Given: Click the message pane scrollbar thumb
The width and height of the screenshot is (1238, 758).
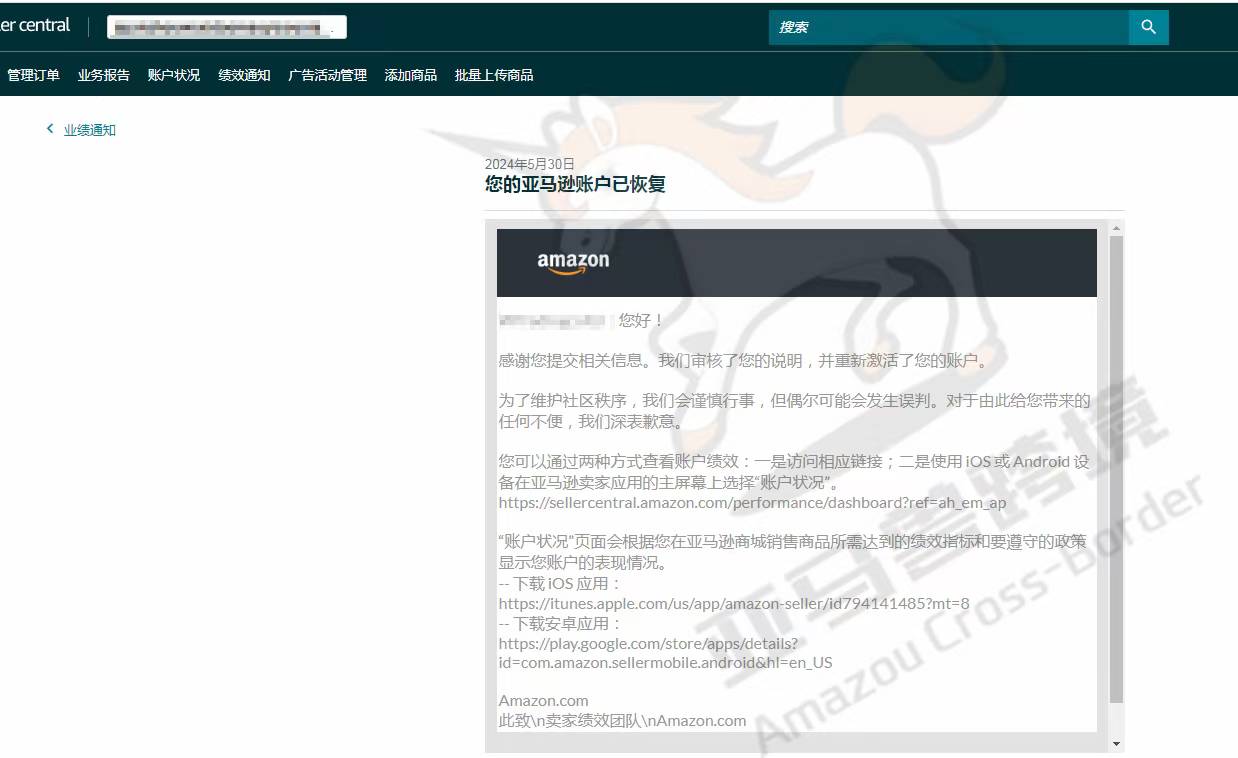Looking at the screenshot, I should click(1116, 469).
